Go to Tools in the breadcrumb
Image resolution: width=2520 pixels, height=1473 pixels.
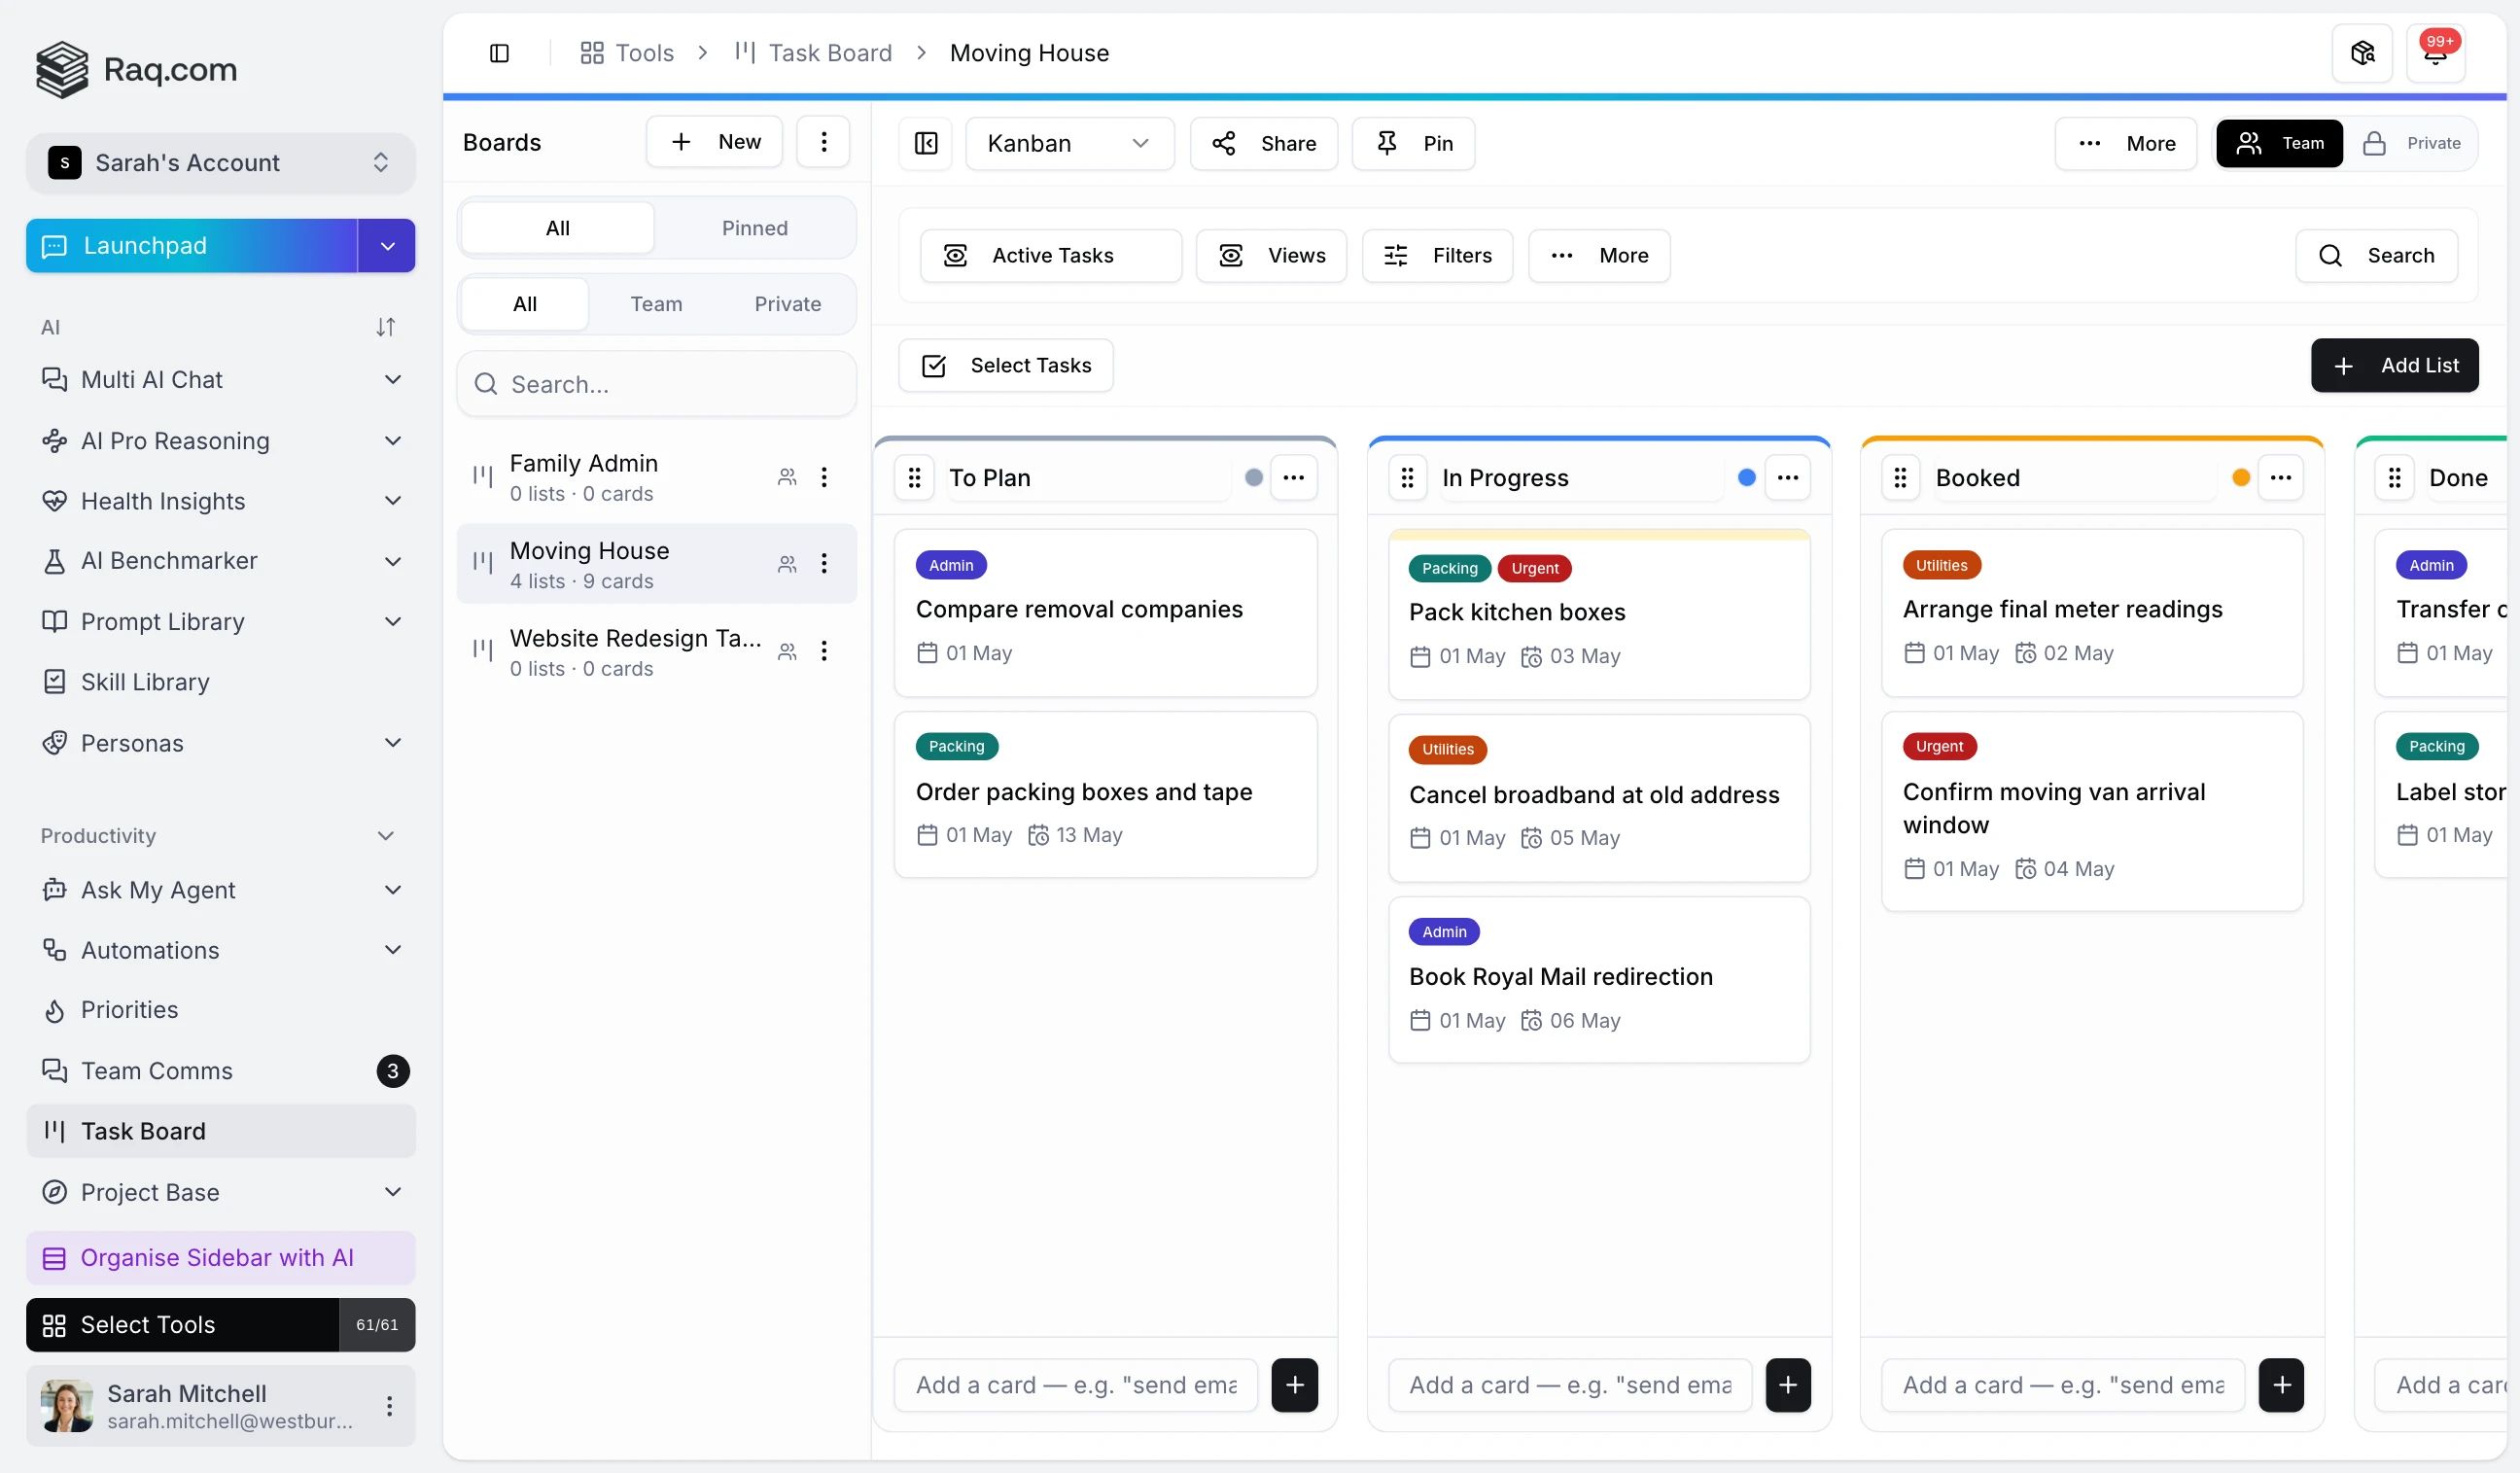point(627,53)
